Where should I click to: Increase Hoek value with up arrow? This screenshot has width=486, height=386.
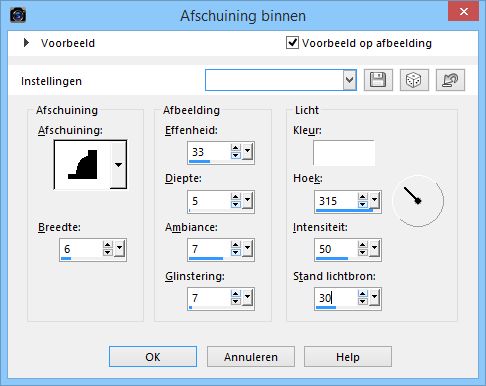tap(363, 197)
